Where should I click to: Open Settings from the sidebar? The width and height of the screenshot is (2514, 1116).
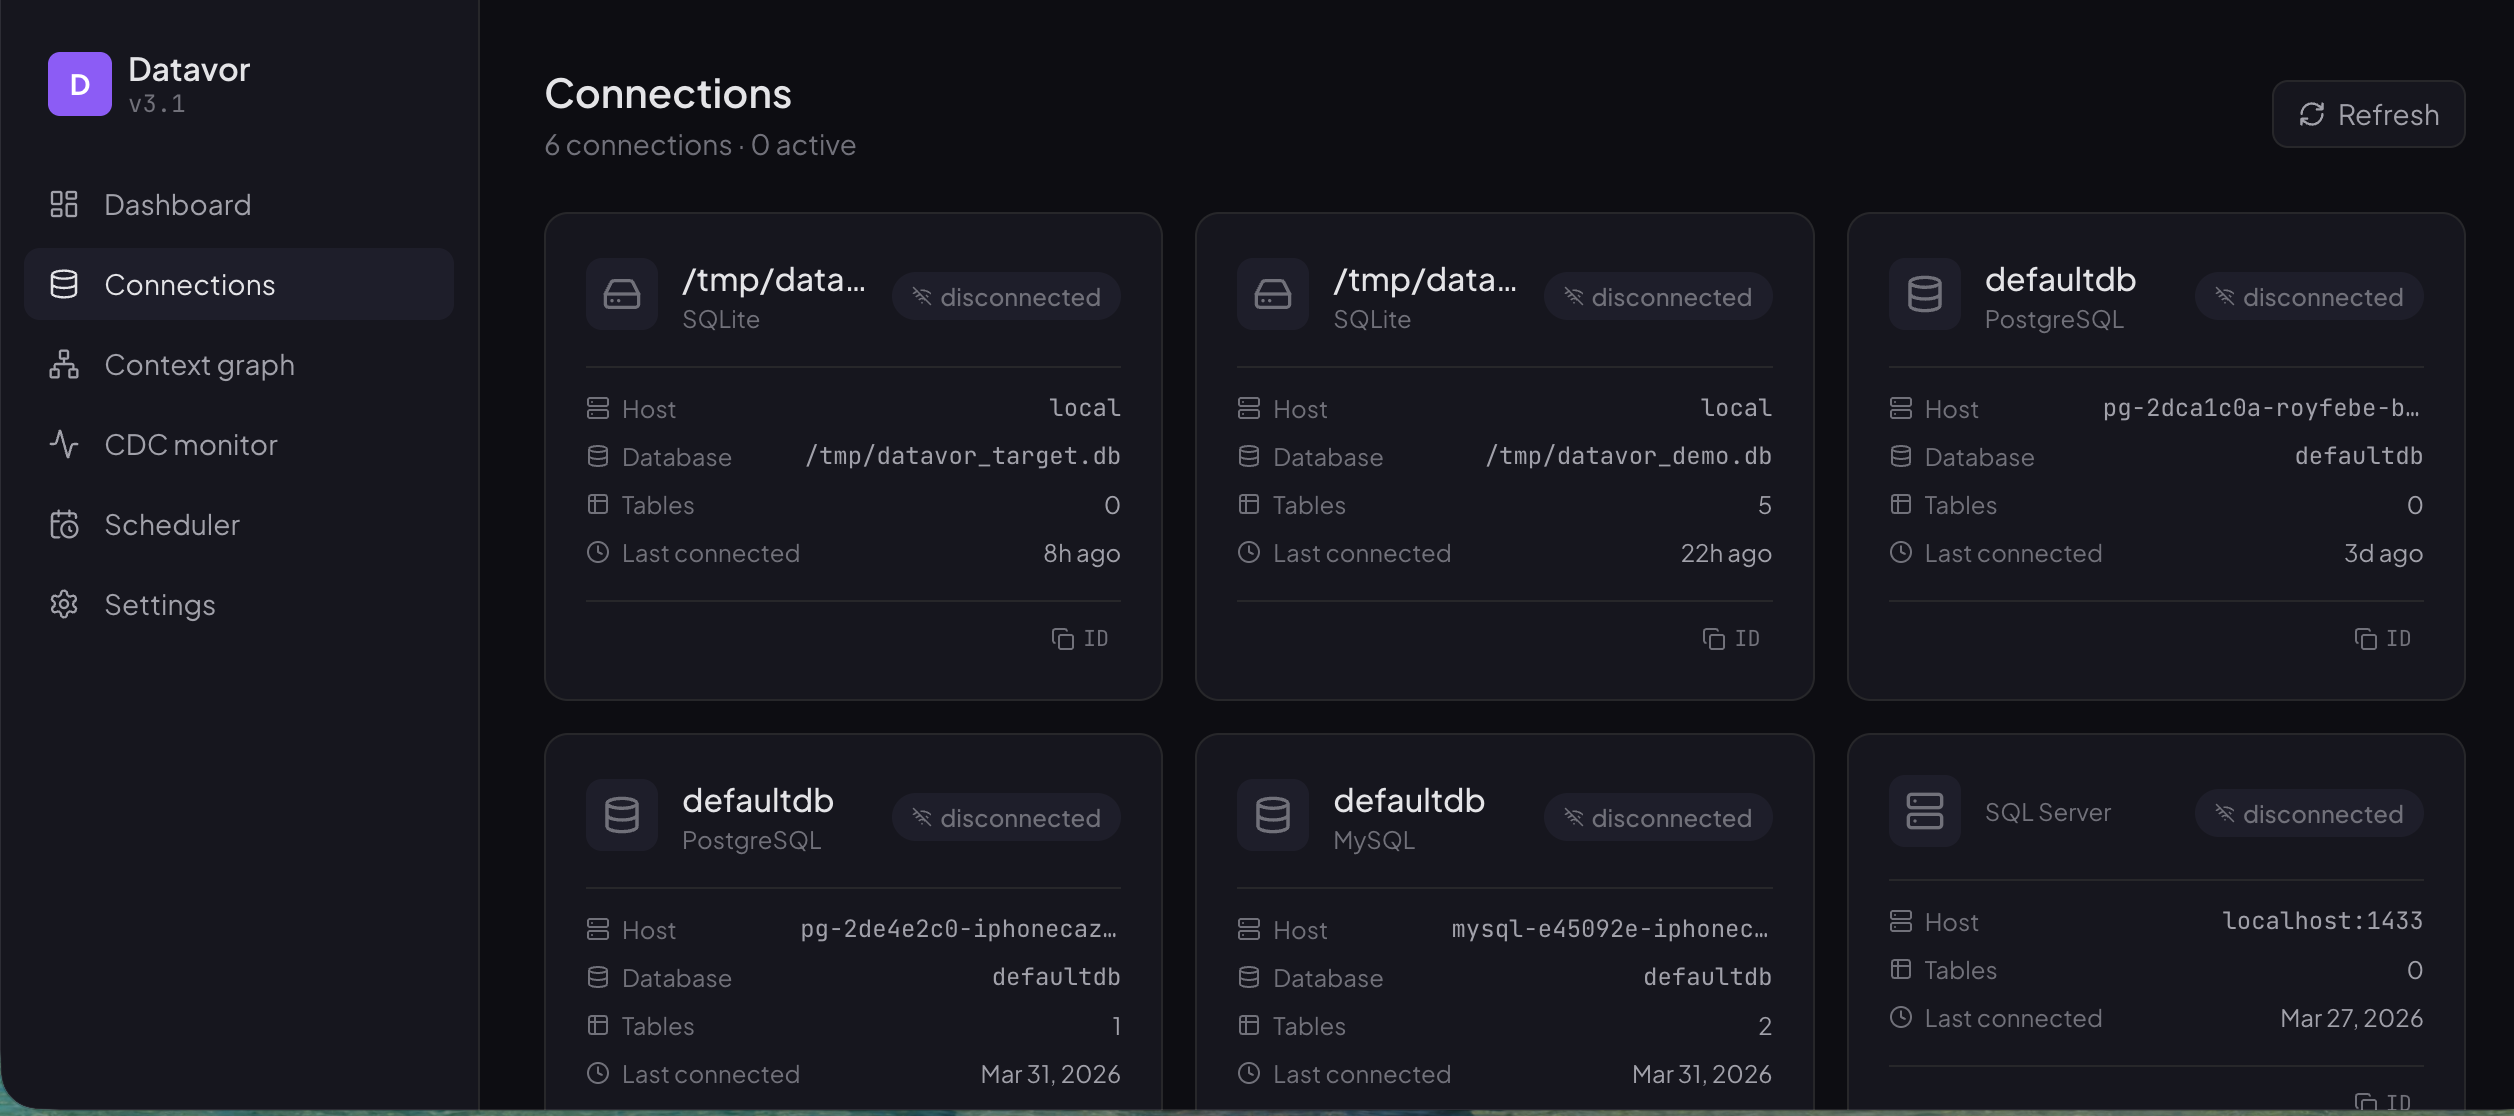239,605
